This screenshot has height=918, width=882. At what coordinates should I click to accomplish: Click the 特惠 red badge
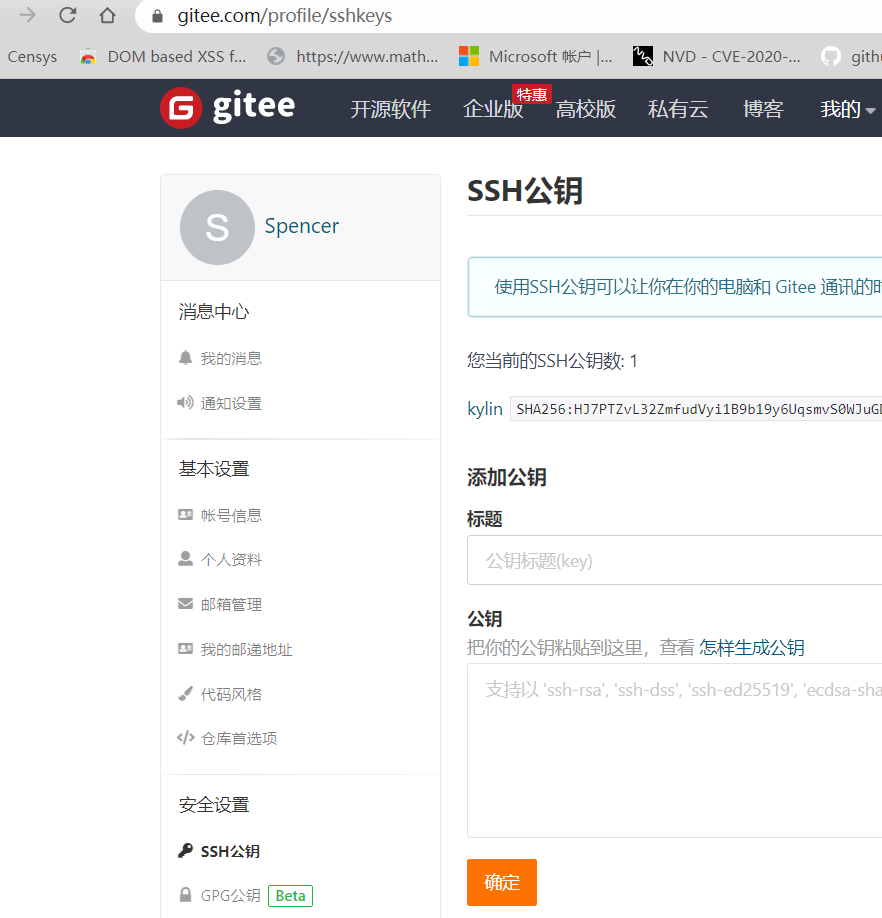531,94
